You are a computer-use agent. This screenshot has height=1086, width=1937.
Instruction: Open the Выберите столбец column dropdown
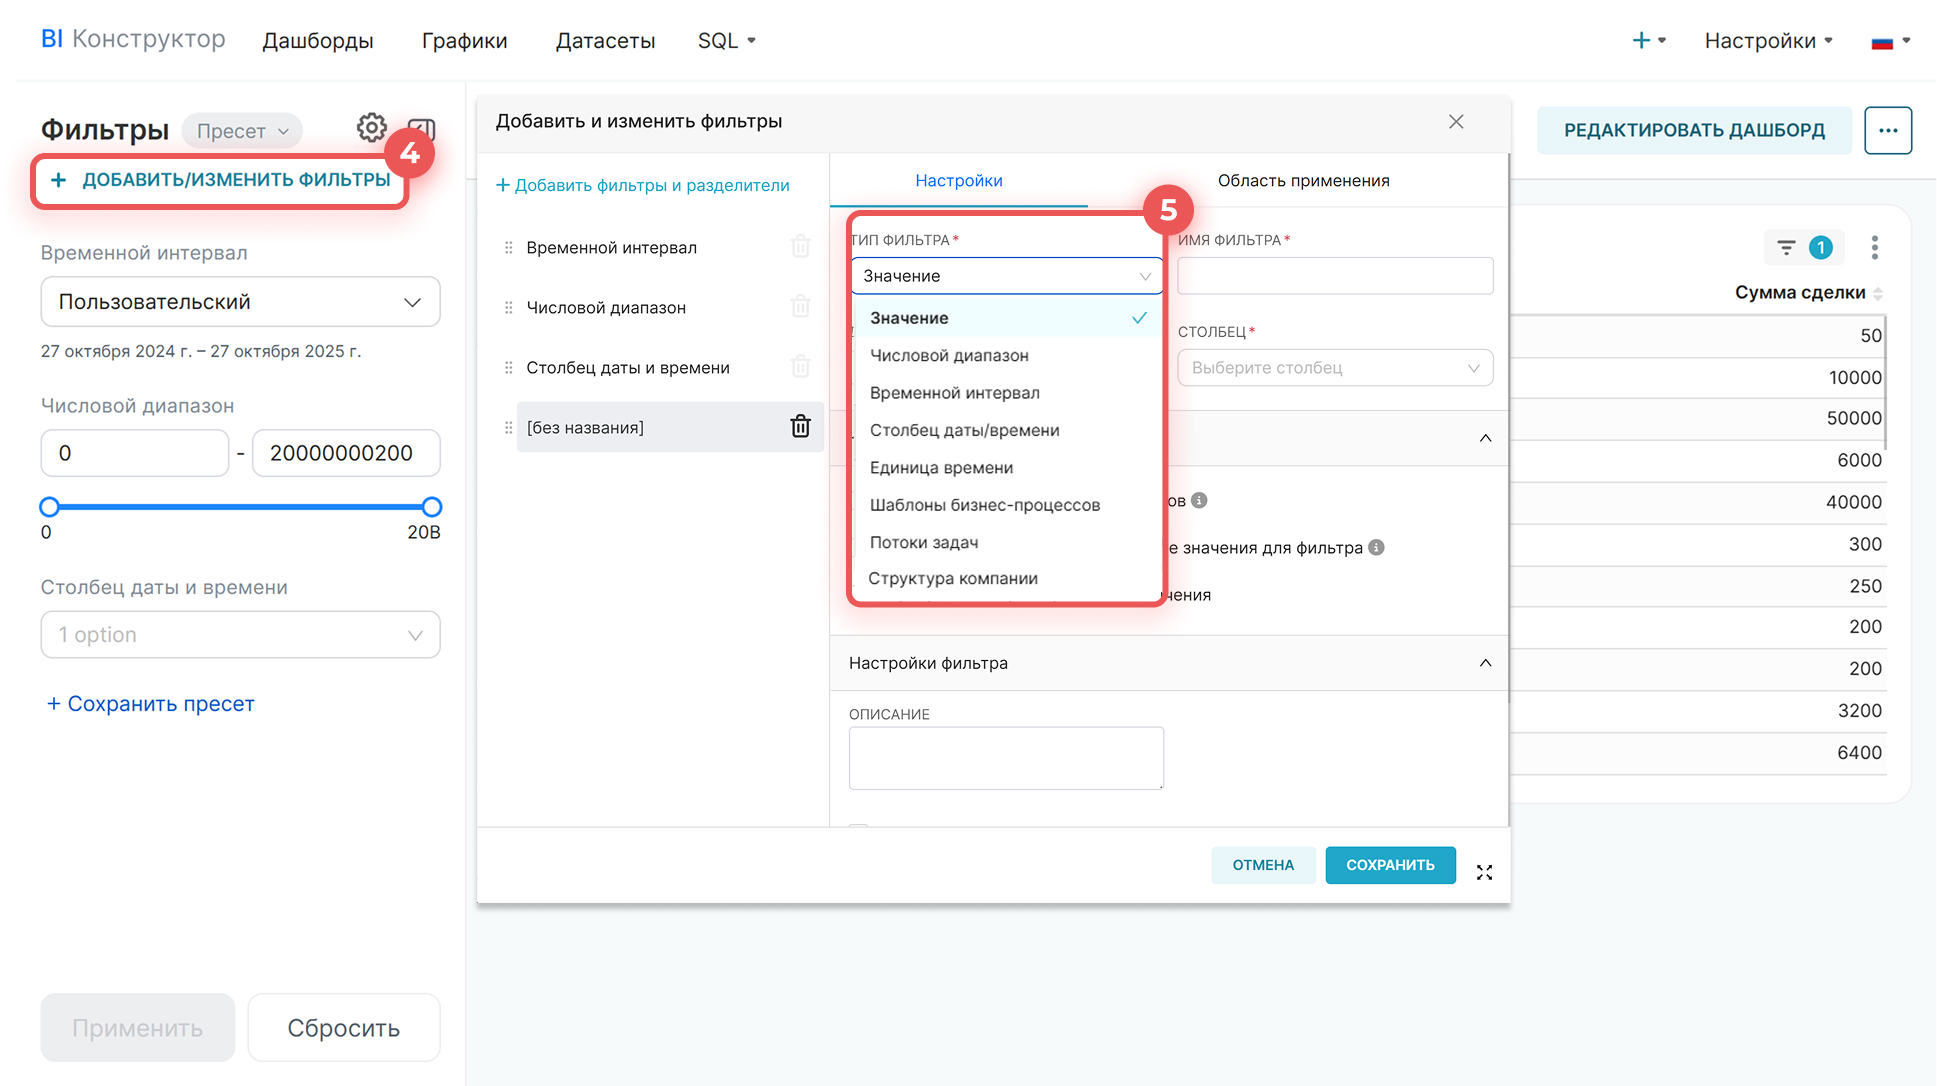click(1334, 368)
